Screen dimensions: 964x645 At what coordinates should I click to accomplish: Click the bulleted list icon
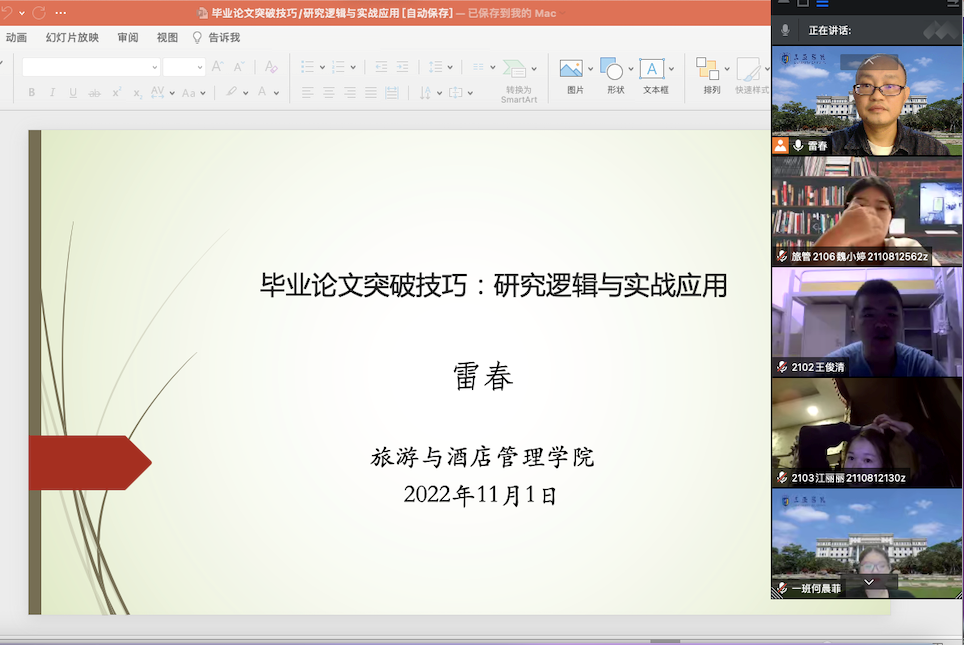307,67
